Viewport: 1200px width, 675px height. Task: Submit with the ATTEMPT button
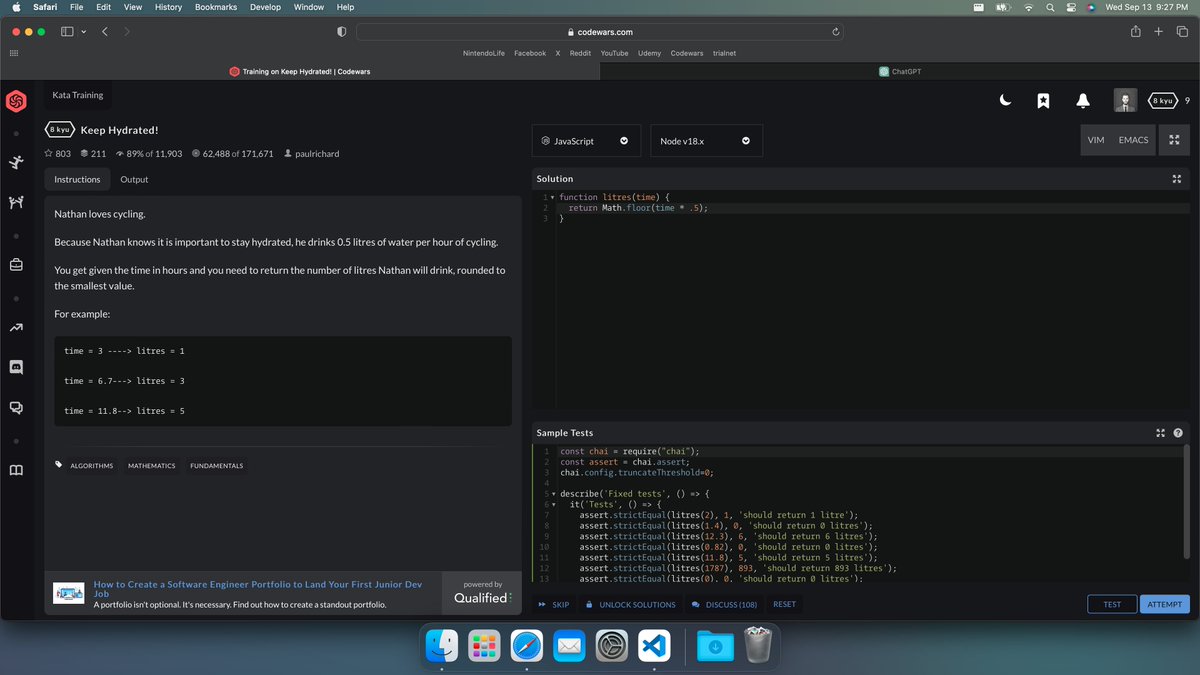[x=1164, y=604]
